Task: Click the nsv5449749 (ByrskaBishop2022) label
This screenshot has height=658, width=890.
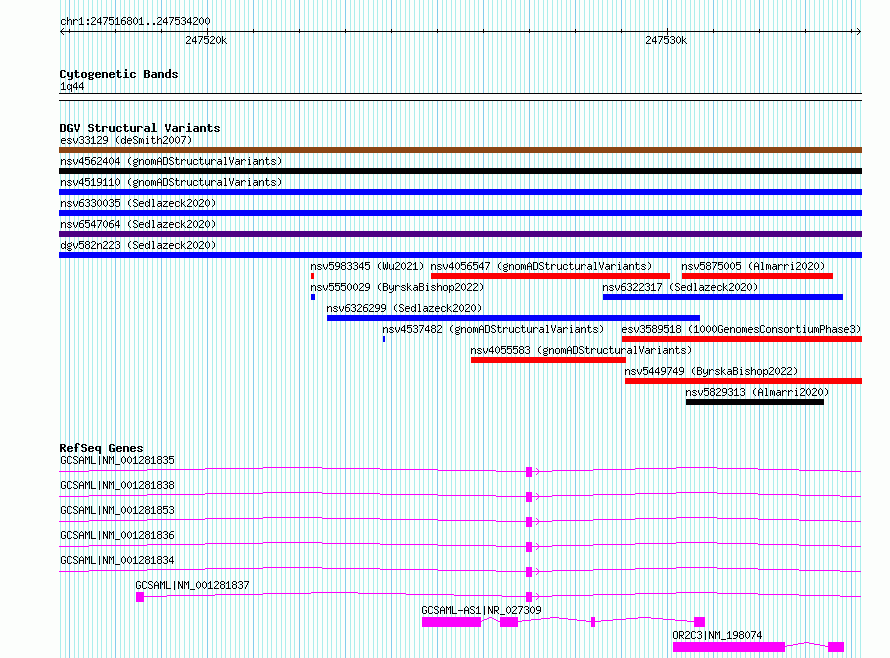Action: pyautogui.click(x=711, y=371)
